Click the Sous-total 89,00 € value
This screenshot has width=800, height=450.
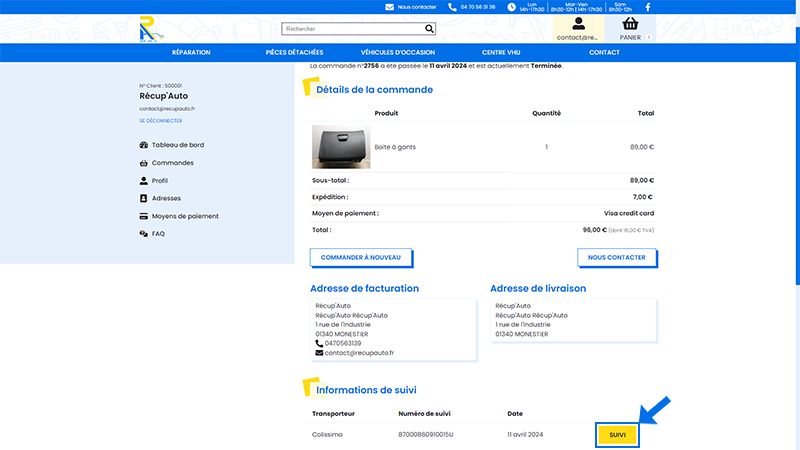[642, 181]
